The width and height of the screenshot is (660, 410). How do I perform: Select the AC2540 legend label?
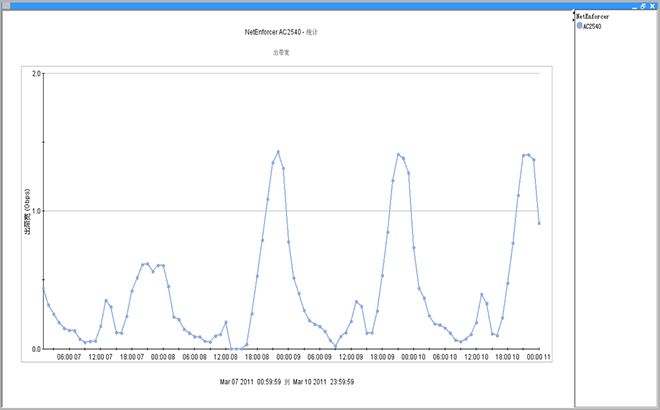pos(592,26)
